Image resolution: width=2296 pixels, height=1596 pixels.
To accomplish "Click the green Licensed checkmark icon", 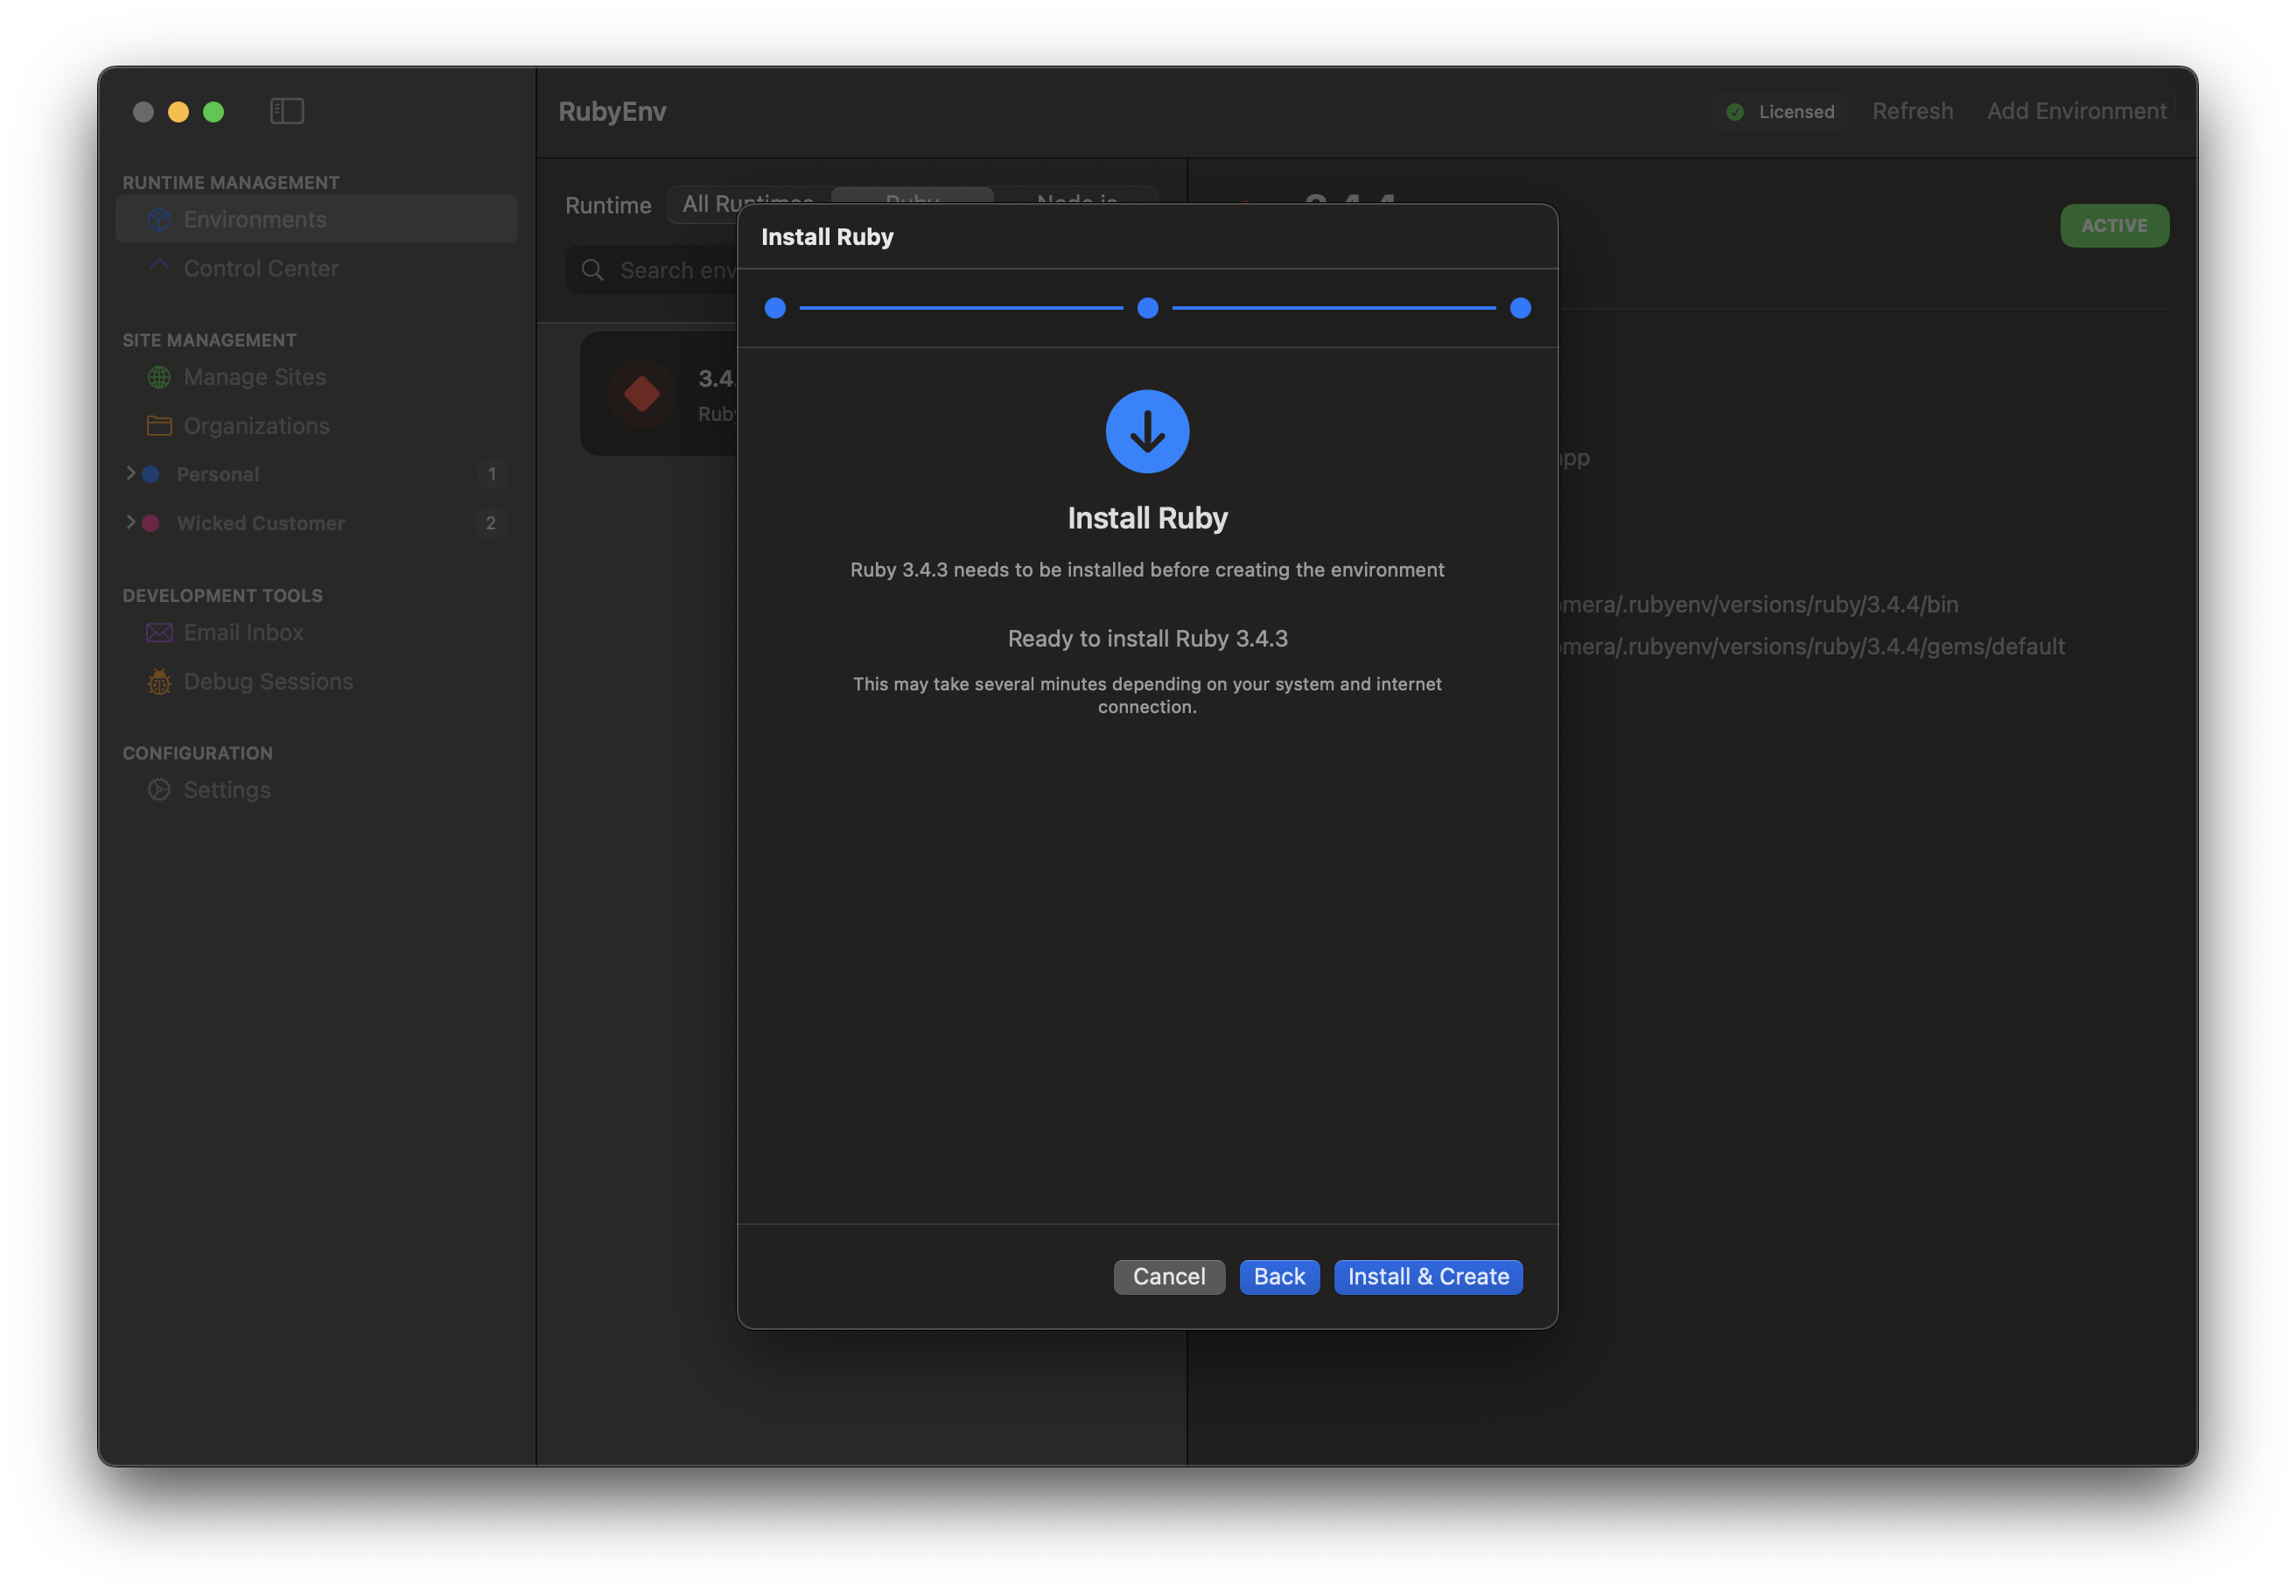I will pos(1735,112).
